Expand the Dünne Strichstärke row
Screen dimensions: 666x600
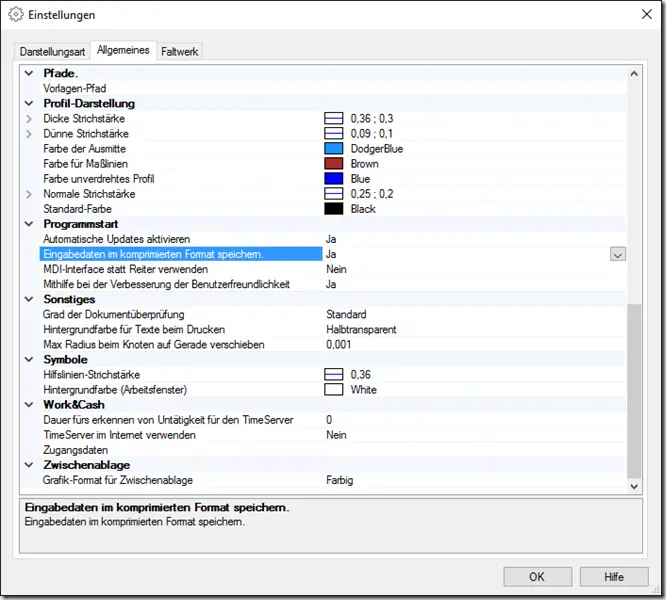[x=29, y=134]
